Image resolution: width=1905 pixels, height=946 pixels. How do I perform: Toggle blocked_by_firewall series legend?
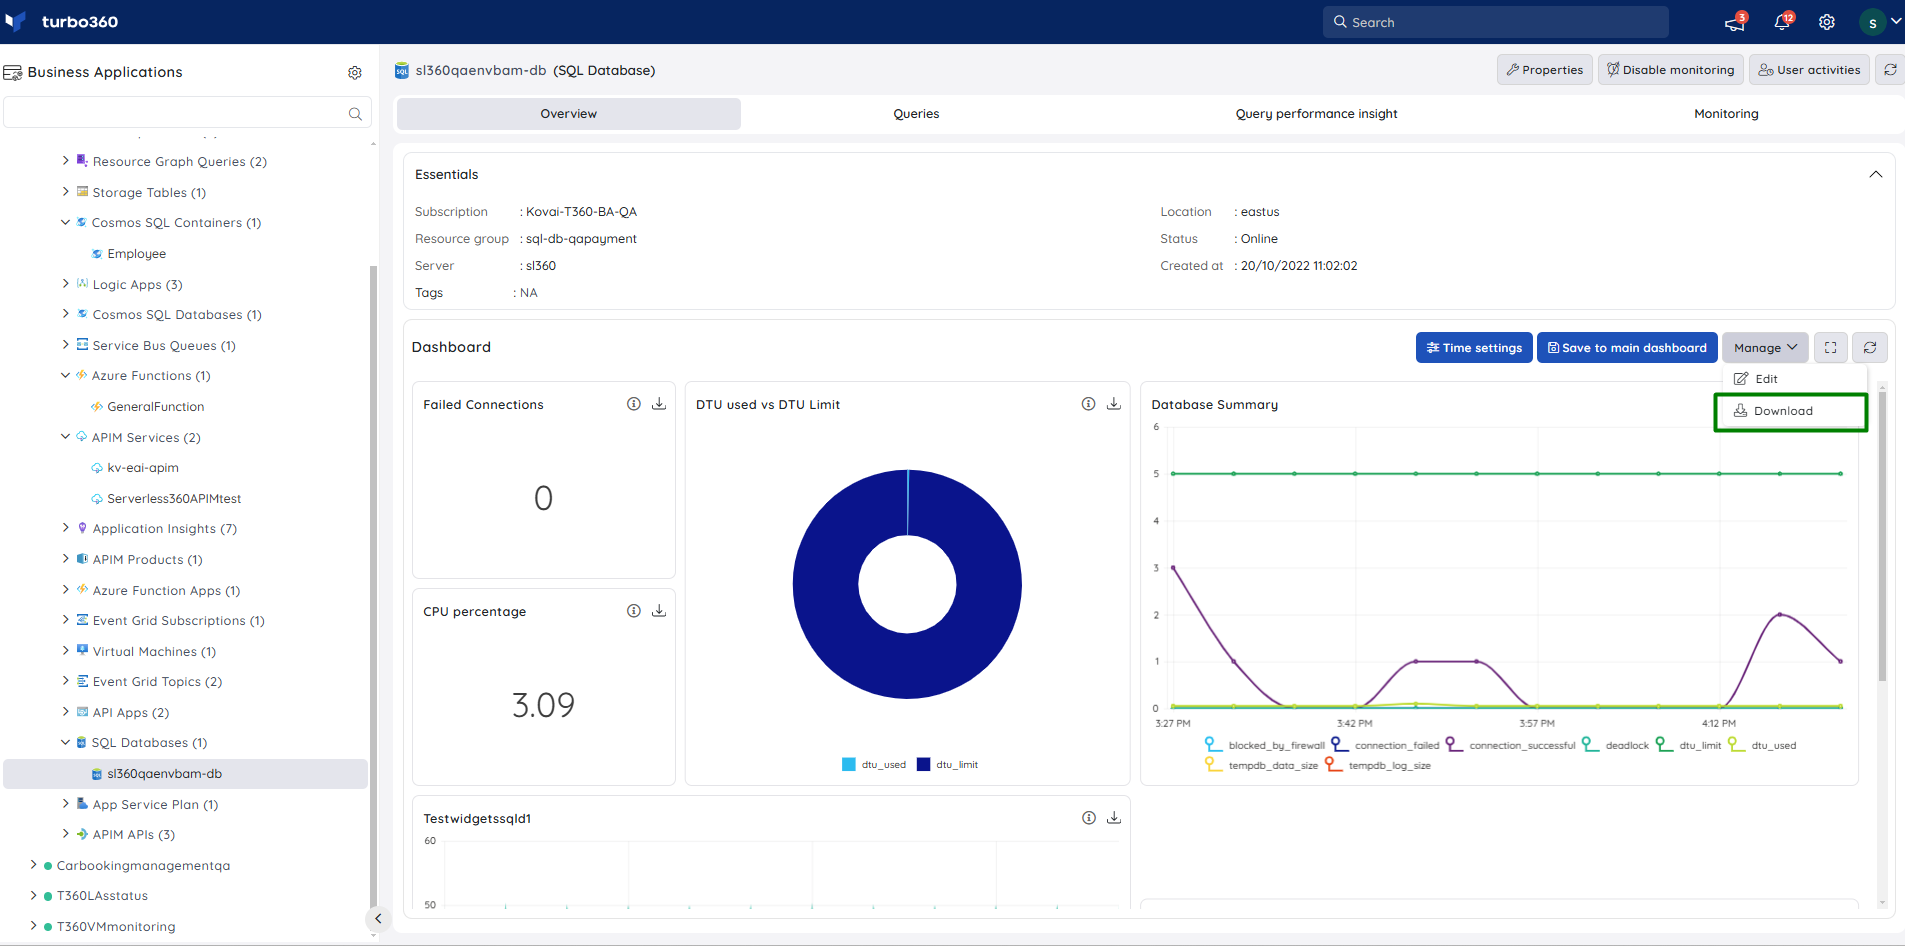tap(1265, 745)
